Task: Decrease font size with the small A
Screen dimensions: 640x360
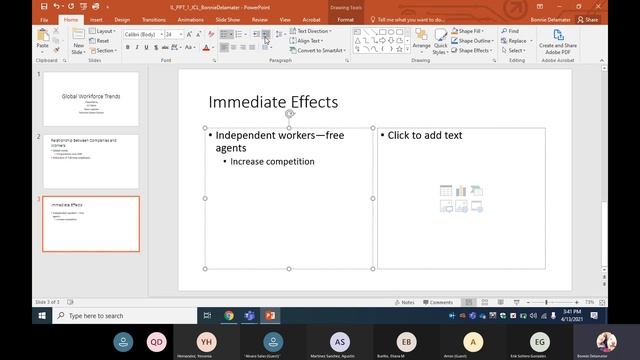Action: 198,35
